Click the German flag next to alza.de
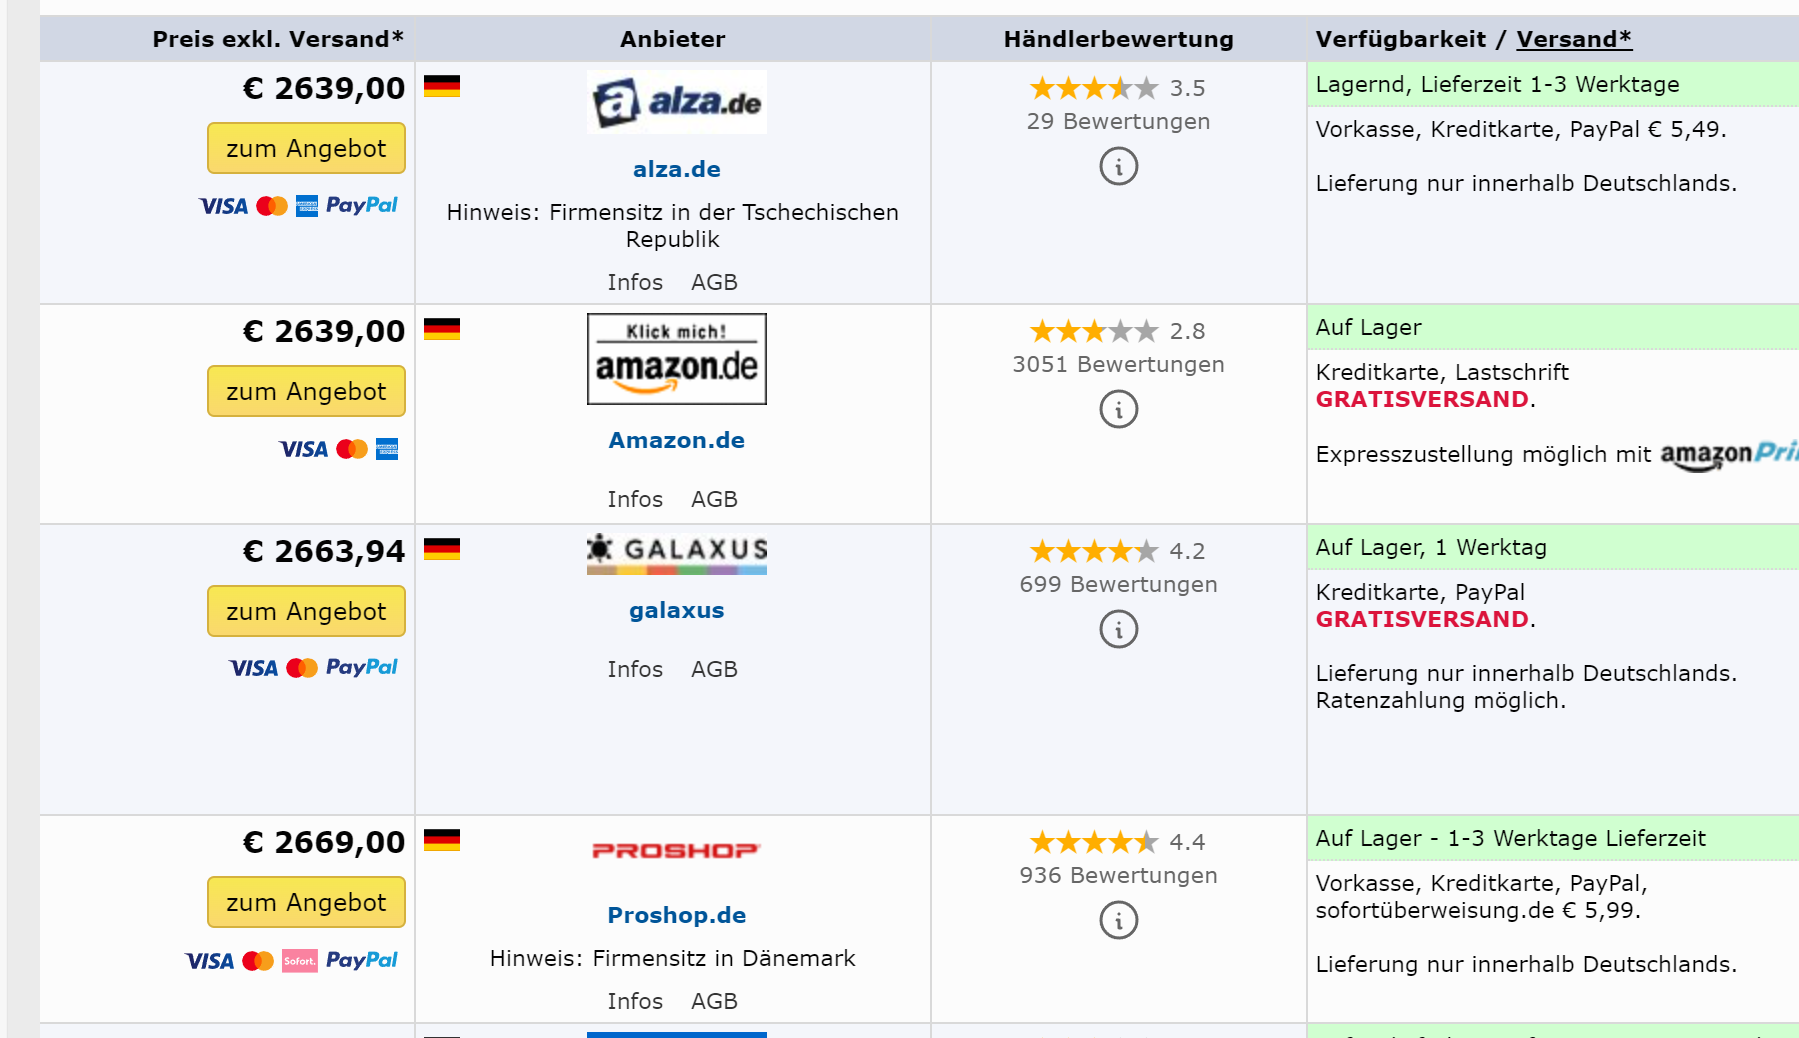 coord(441,86)
